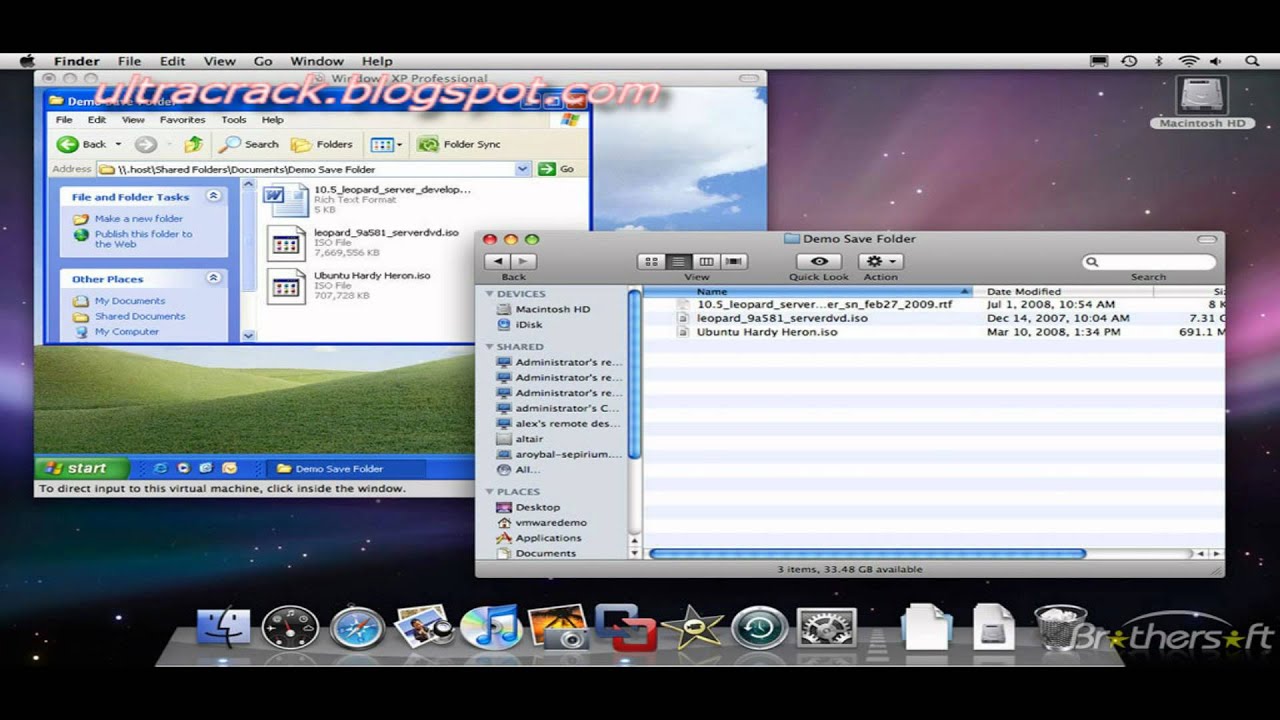
Task: Open iPhoto camera icon in Dock
Action: coord(558,628)
